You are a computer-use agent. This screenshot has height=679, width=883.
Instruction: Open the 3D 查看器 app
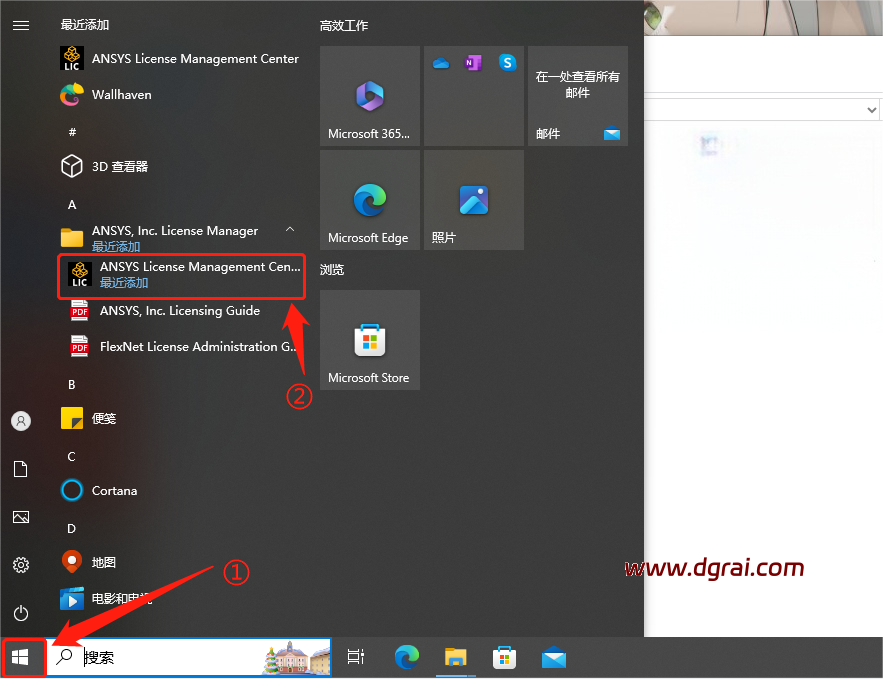coord(118,166)
